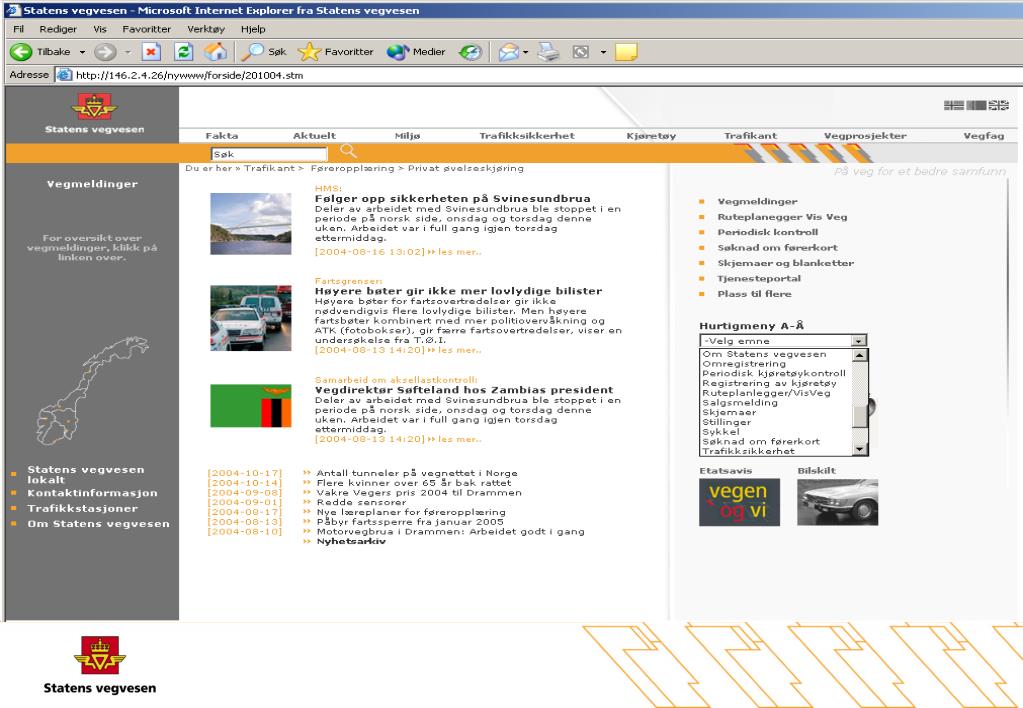Click the magnifier icon next to Søk field
This screenshot has height=708, width=1023.
pyautogui.click(x=348, y=151)
